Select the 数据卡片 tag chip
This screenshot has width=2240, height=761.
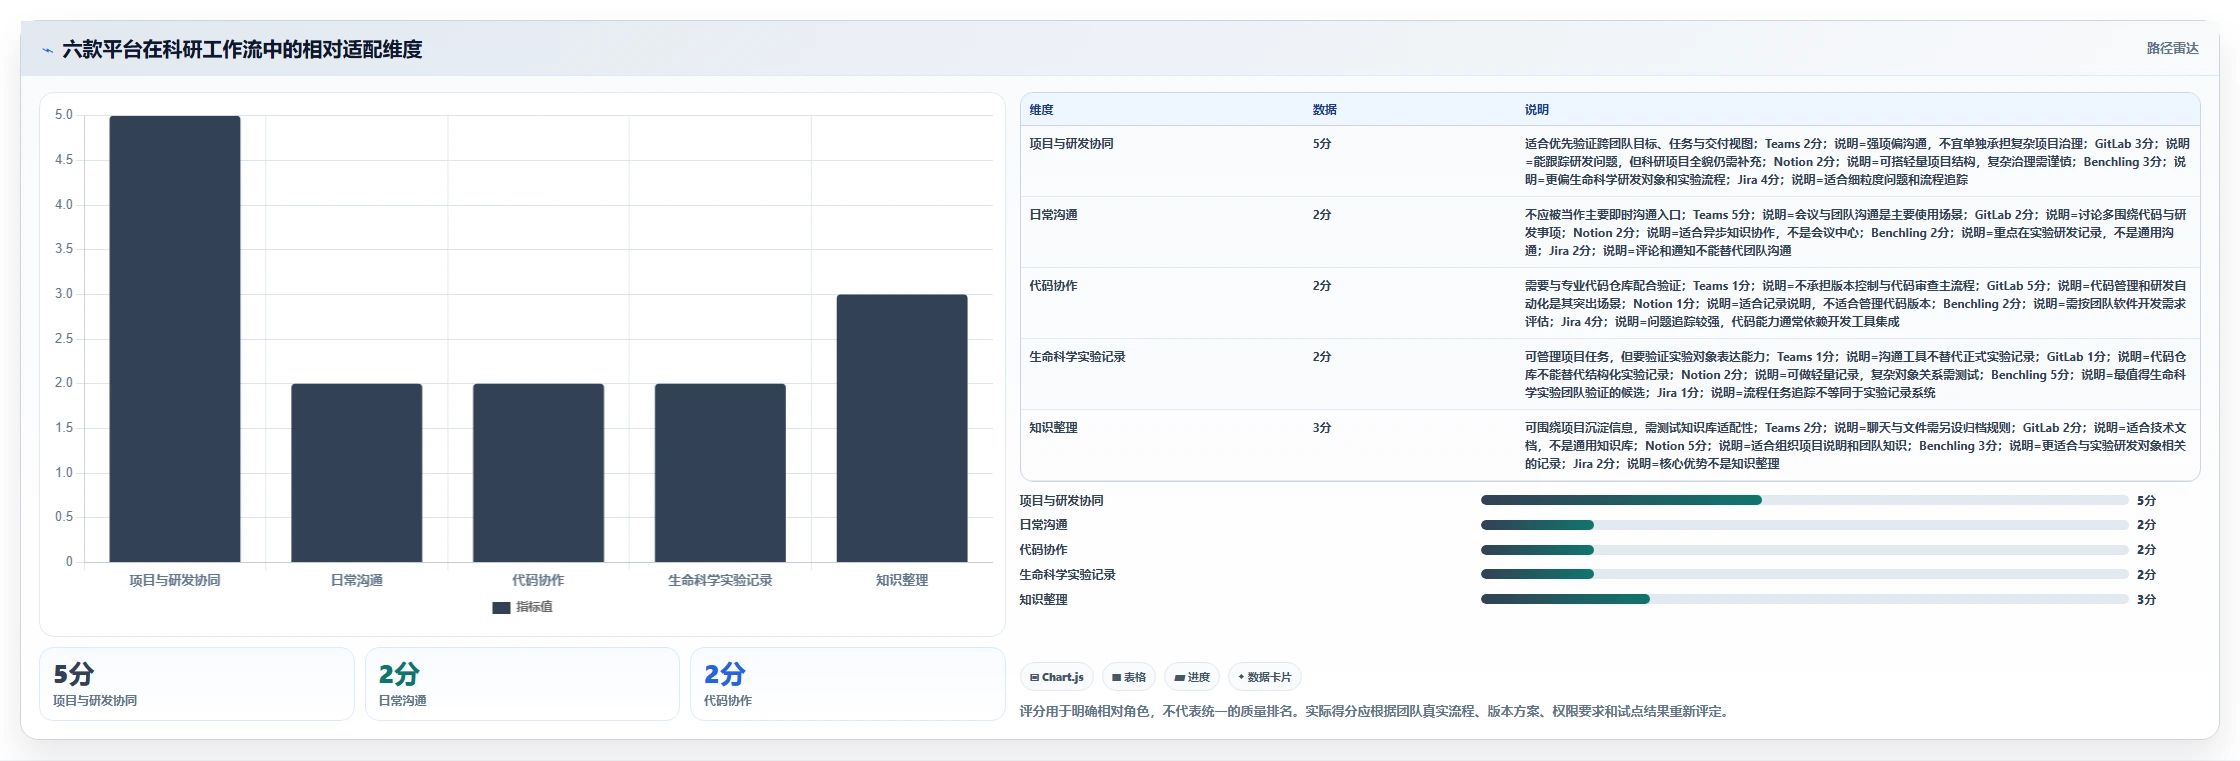(x=1265, y=677)
